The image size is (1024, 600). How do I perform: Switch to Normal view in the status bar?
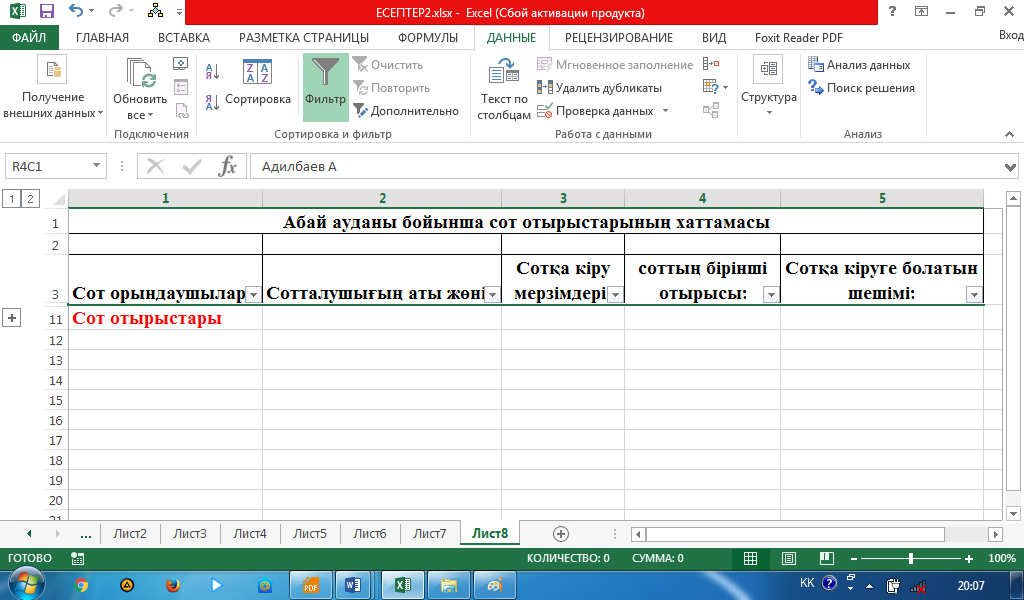click(750, 558)
